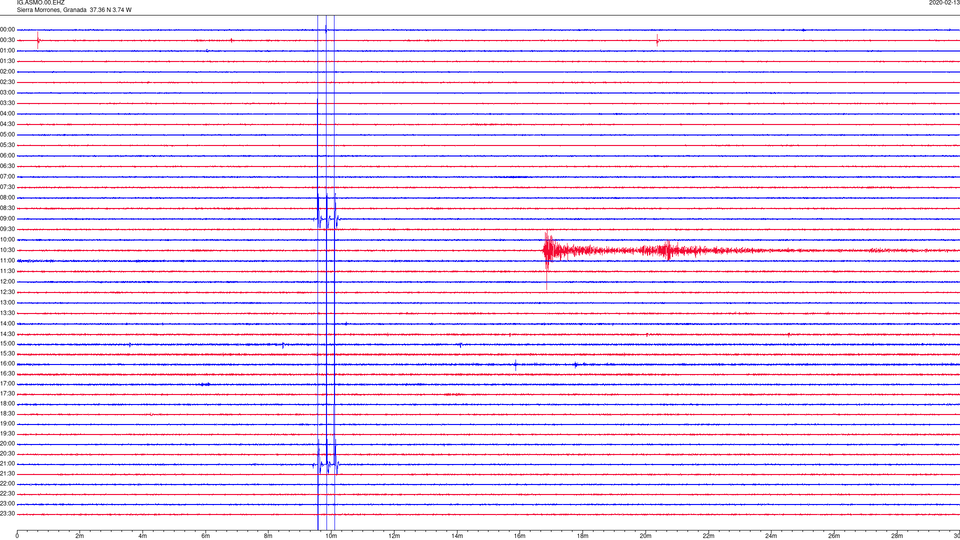Click the 04:00 trace time label
This screenshot has height=540, width=960.
[x=8, y=113]
